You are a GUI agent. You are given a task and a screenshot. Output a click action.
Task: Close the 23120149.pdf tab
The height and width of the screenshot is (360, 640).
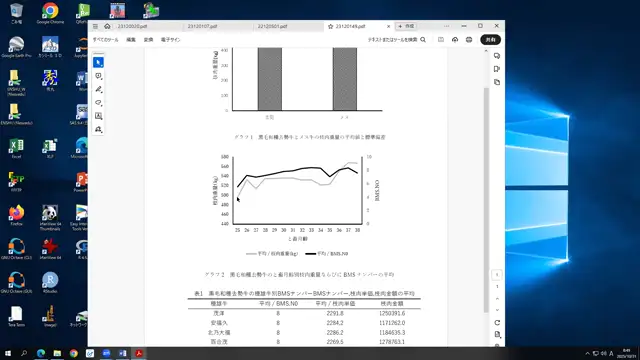click(389, 26)
